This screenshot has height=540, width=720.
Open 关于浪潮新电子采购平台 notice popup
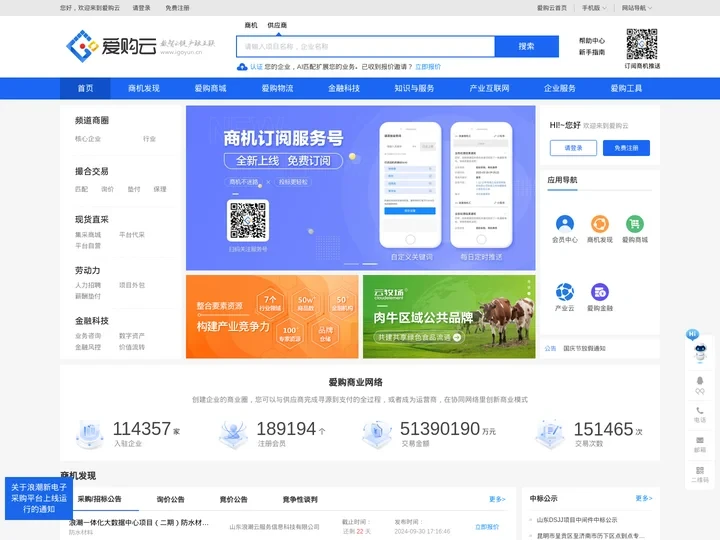pos(39,498)
